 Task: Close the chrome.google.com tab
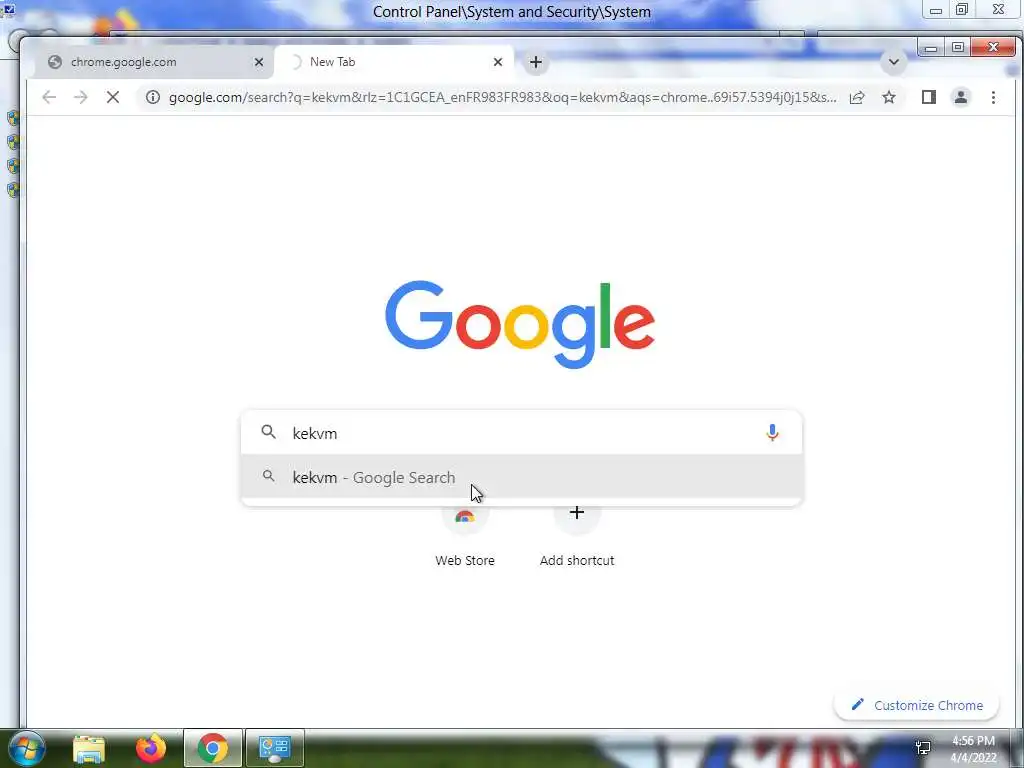259,62
